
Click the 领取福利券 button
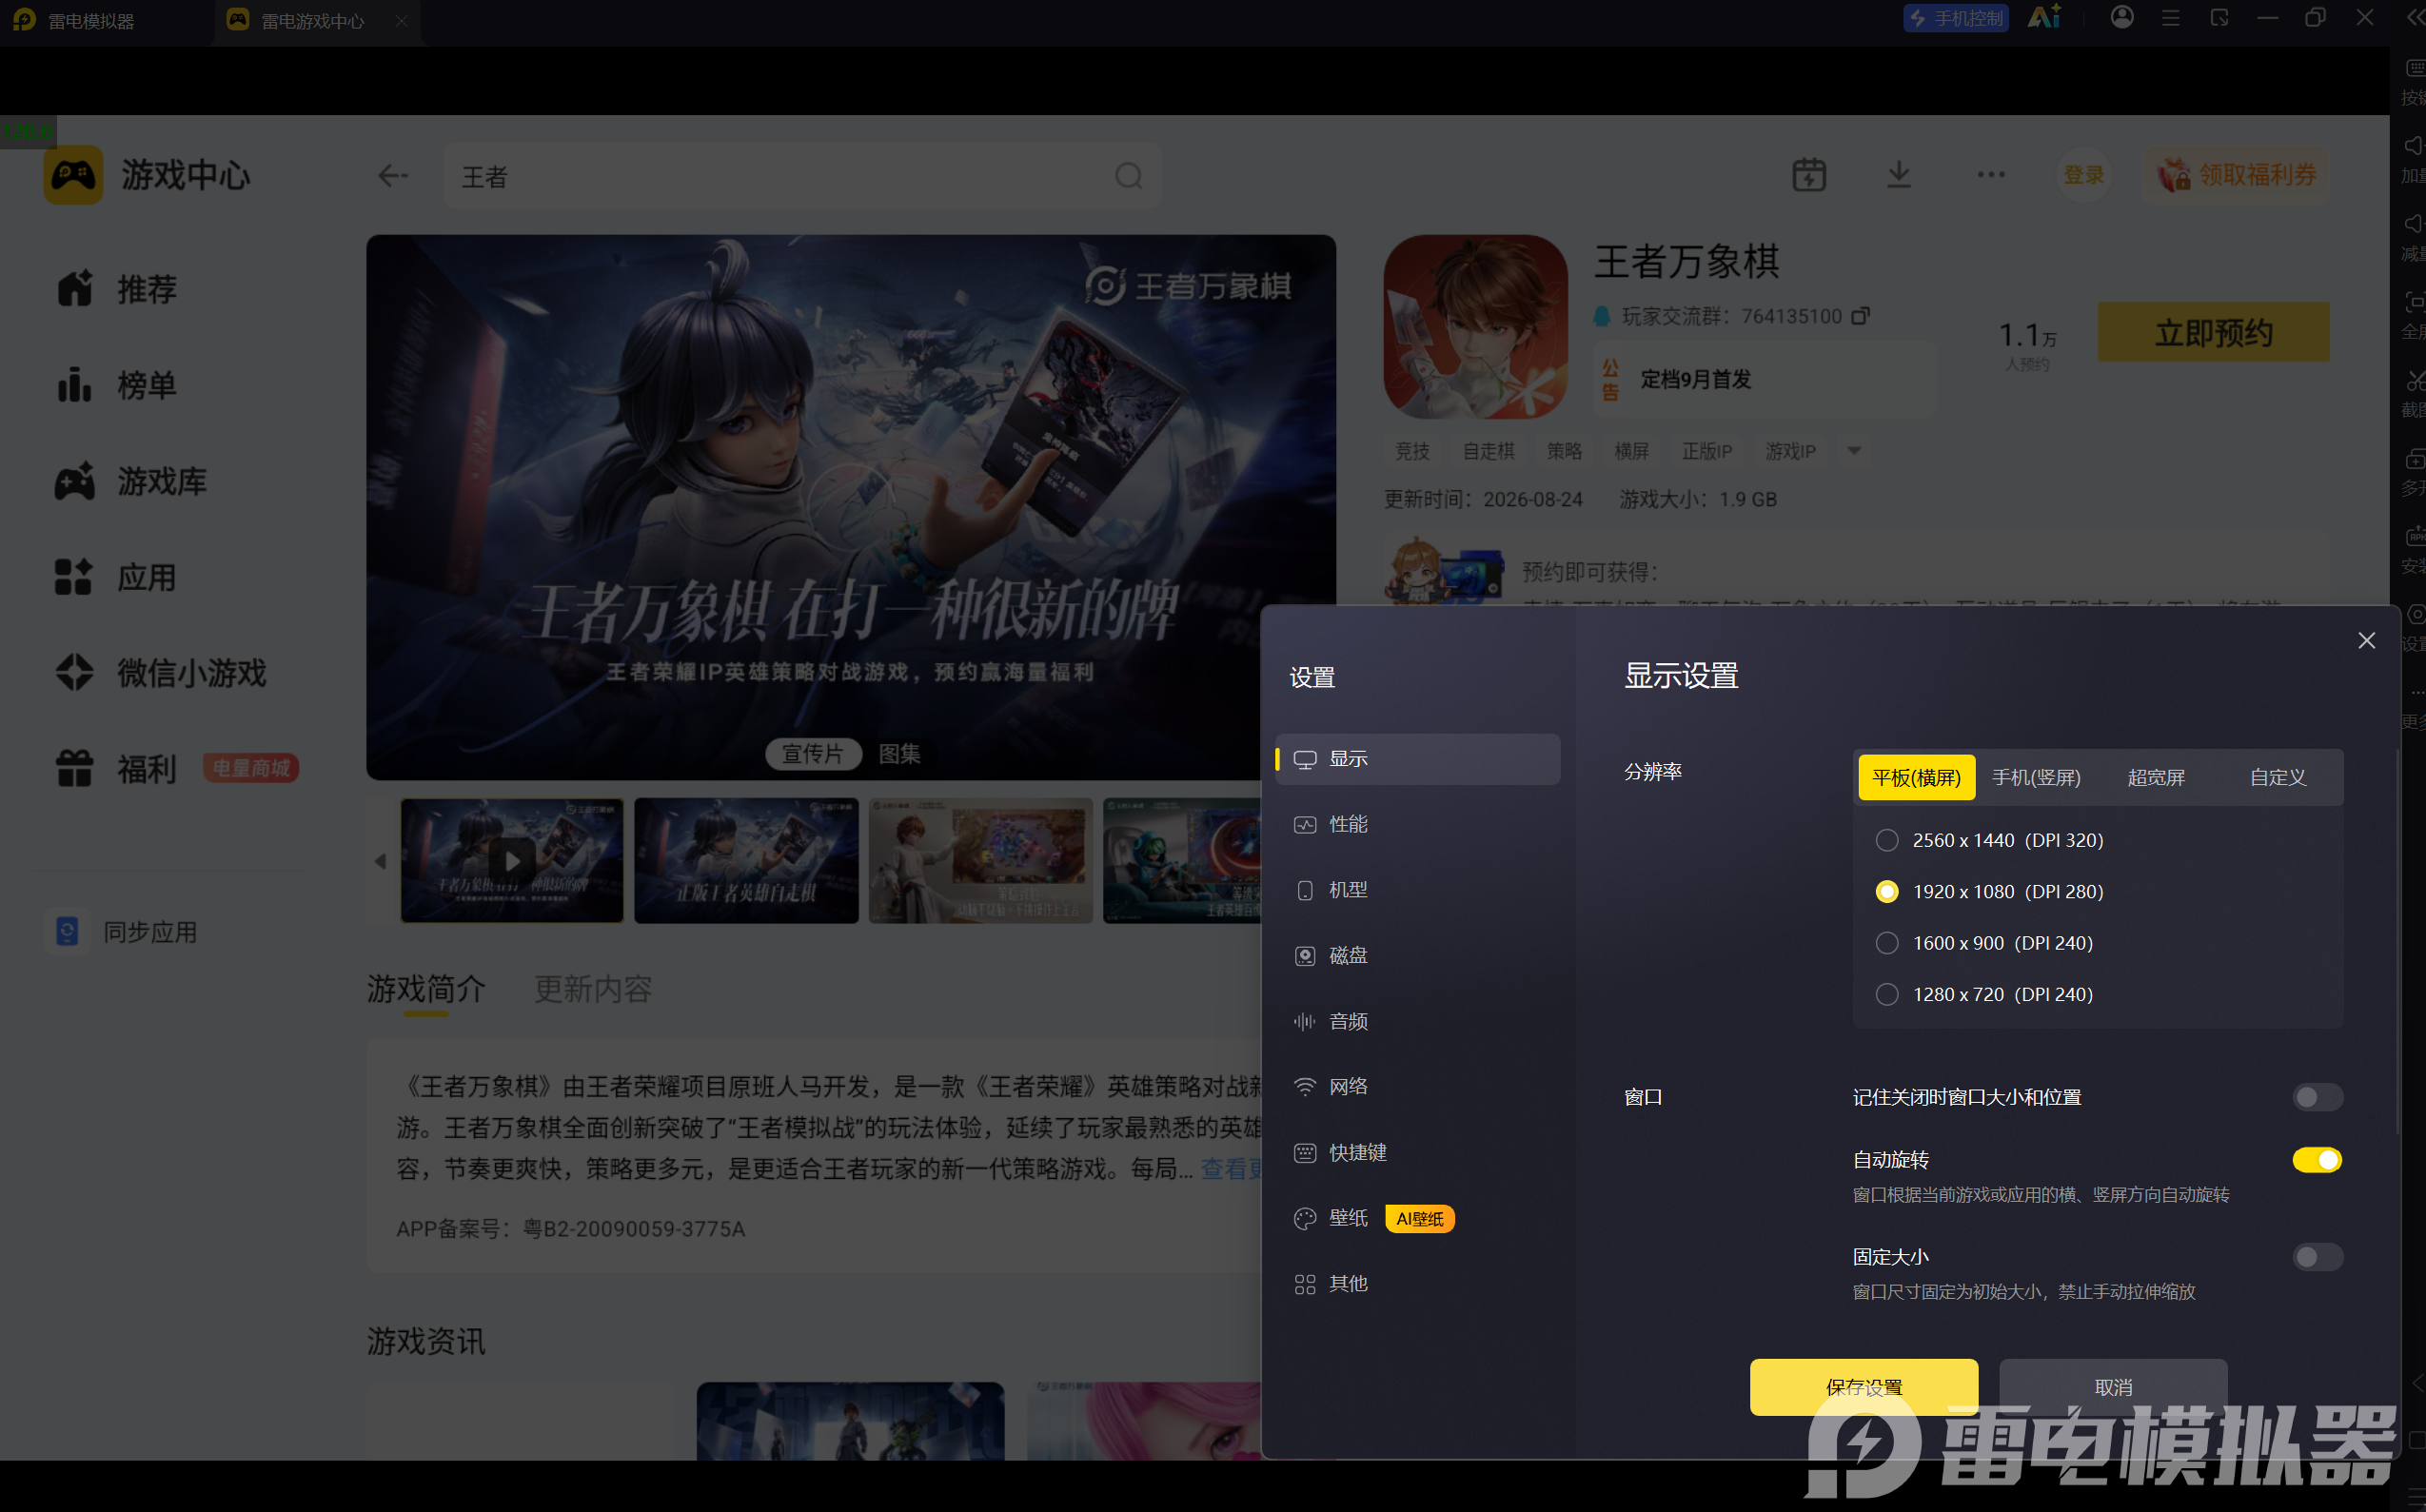[x=2236, y=175]
